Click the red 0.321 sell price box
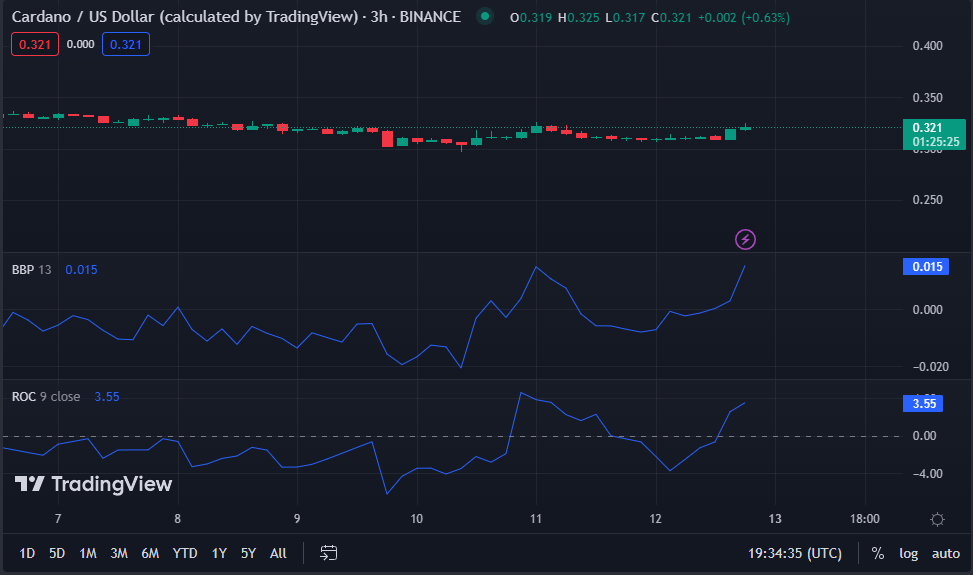973x575 pixels. tap(35, 45)
